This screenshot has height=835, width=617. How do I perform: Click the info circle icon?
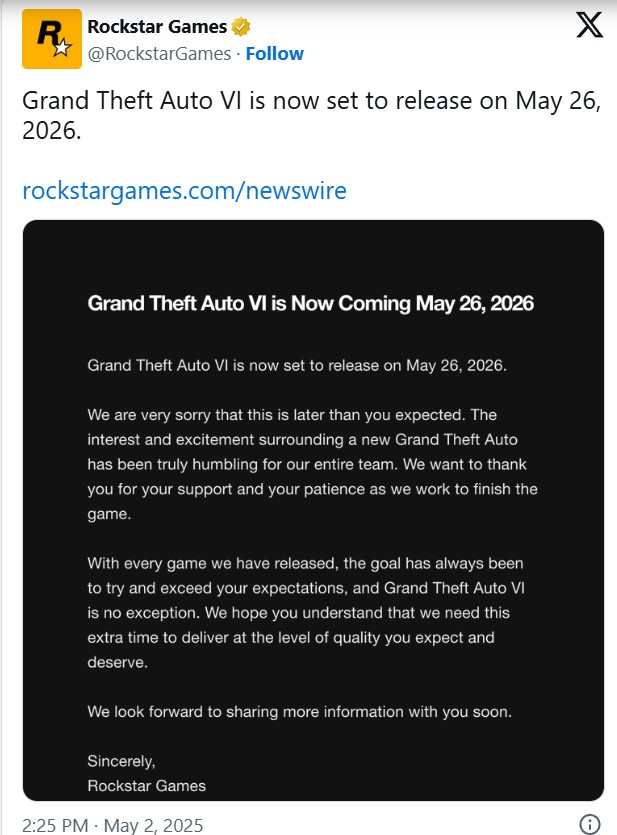pyautogui.click(x=590, y=824)
